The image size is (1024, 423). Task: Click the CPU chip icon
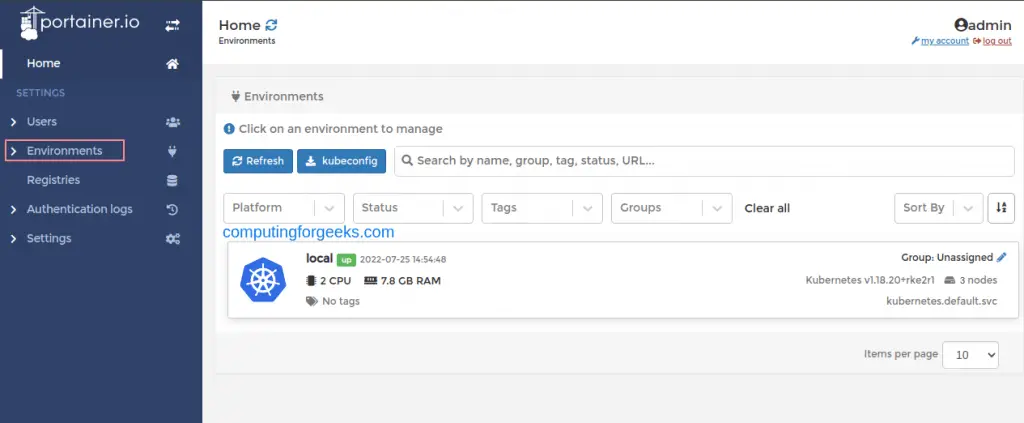click(x=311, y=281)
